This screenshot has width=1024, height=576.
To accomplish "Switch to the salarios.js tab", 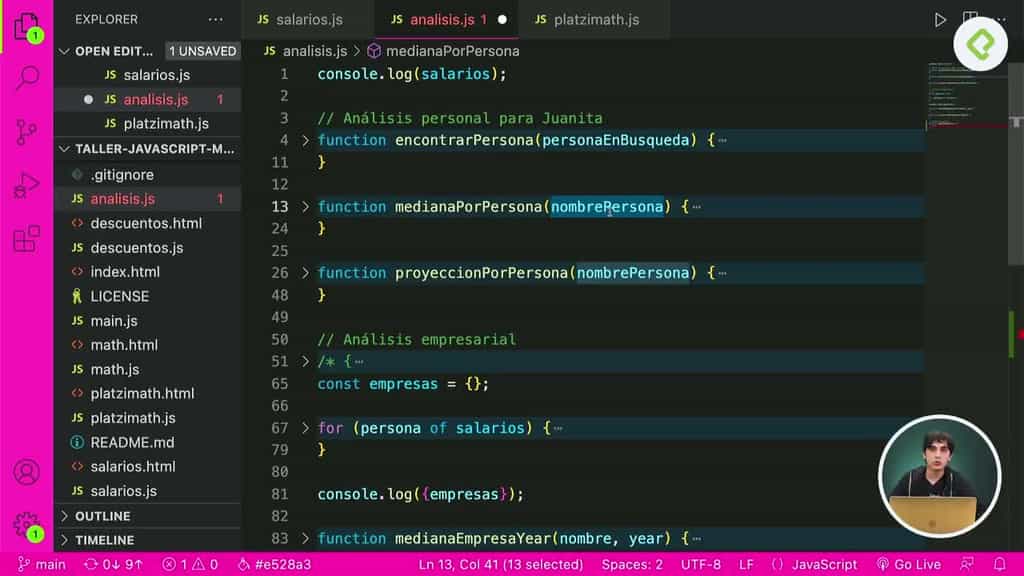I will 307,18.
